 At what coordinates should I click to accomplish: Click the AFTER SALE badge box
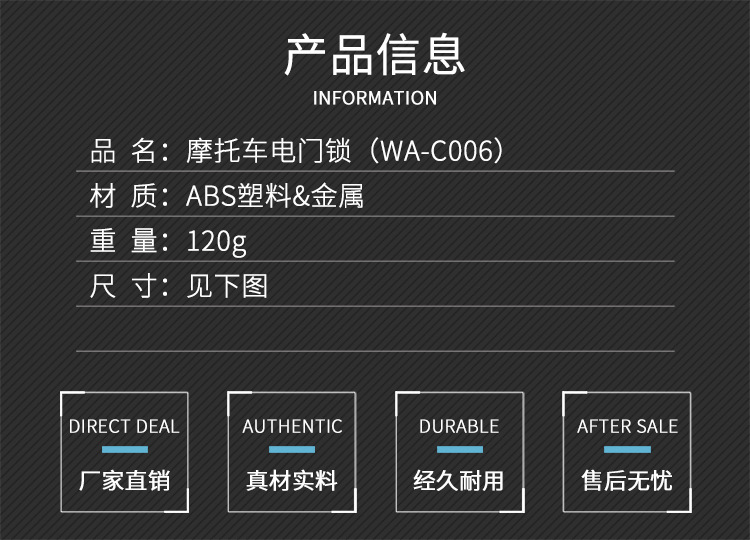click(x=627, y=452)
